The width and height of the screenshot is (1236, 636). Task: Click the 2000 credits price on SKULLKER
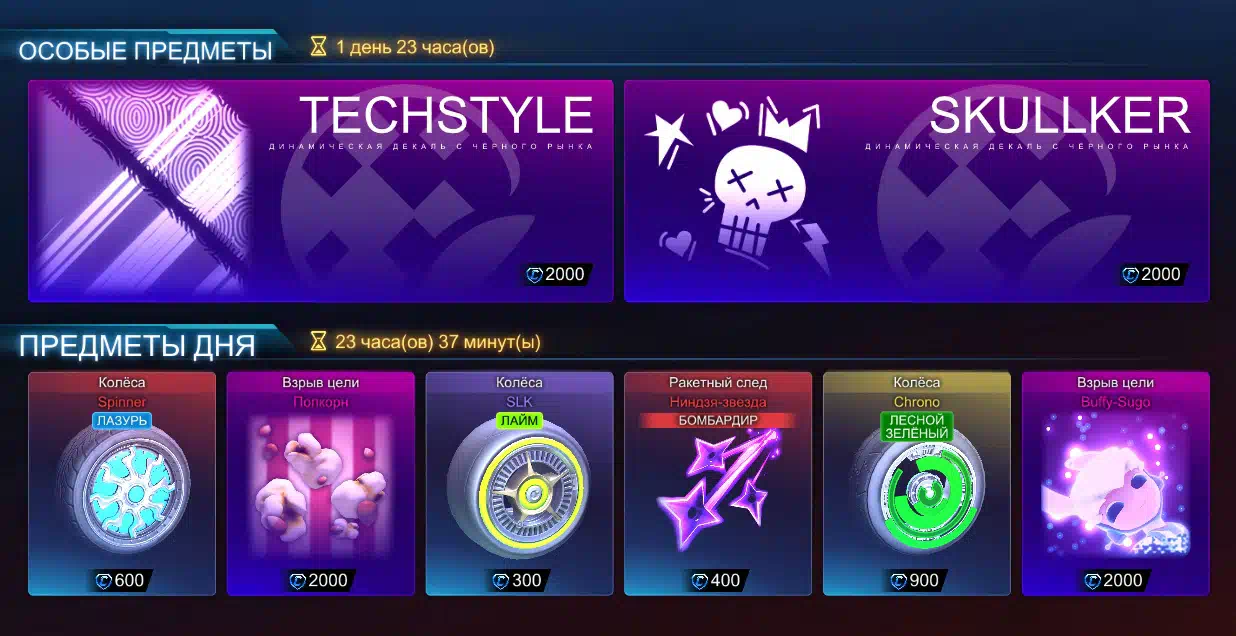click(x=1152, y=274)
